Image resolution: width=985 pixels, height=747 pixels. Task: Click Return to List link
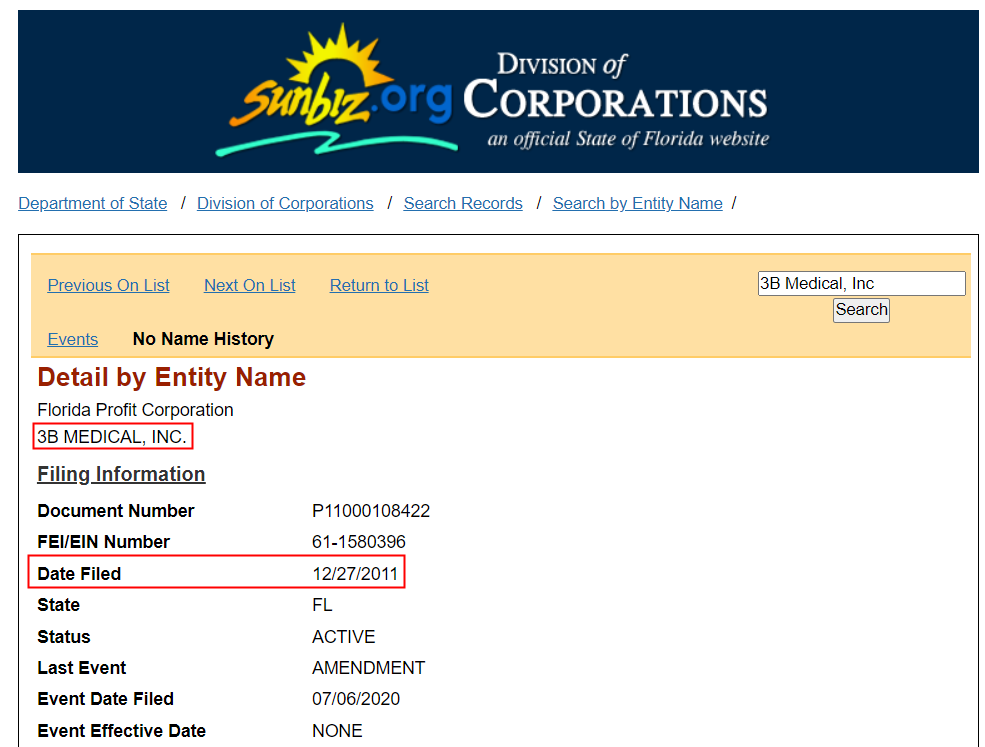coord(379,285)
